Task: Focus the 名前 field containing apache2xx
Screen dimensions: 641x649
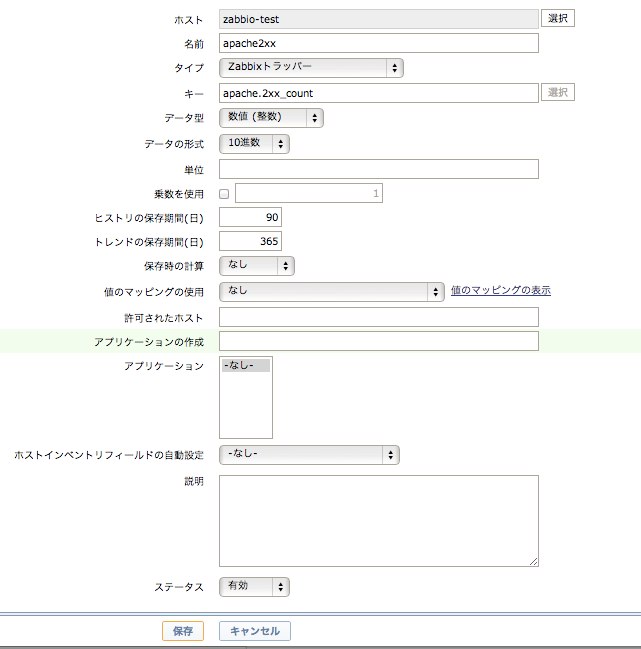Action: point(379,43)
